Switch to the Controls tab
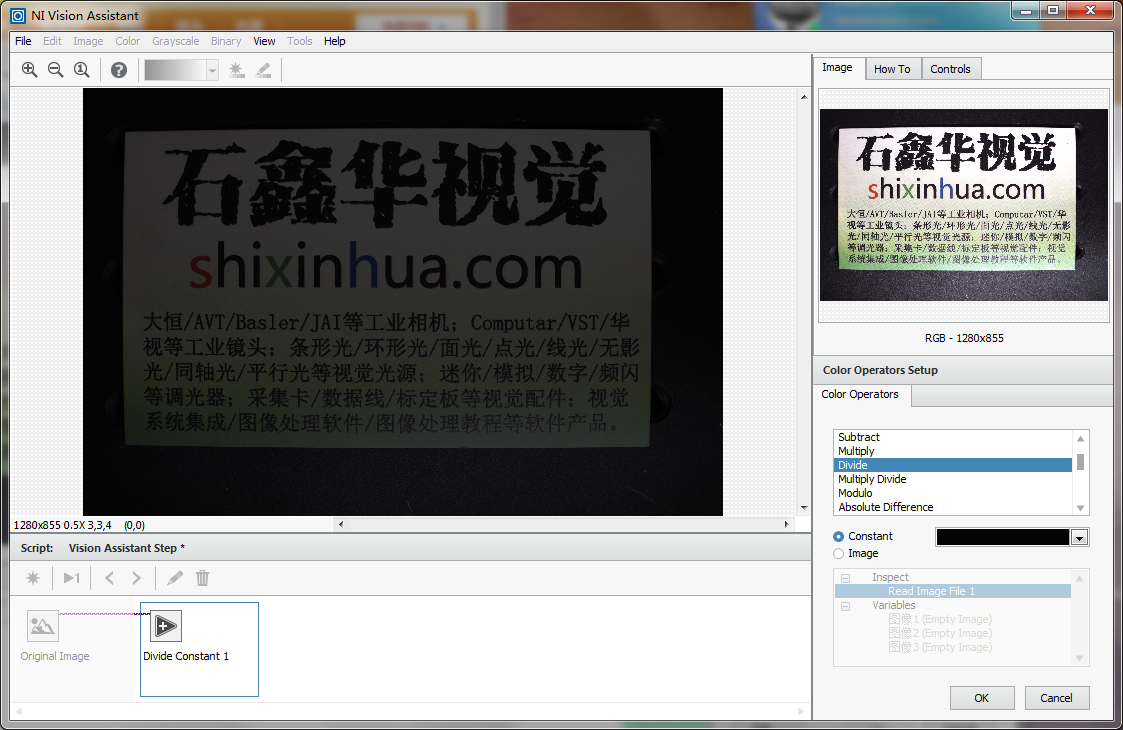This screenshot has width=1123, height=730. (950, 69)
